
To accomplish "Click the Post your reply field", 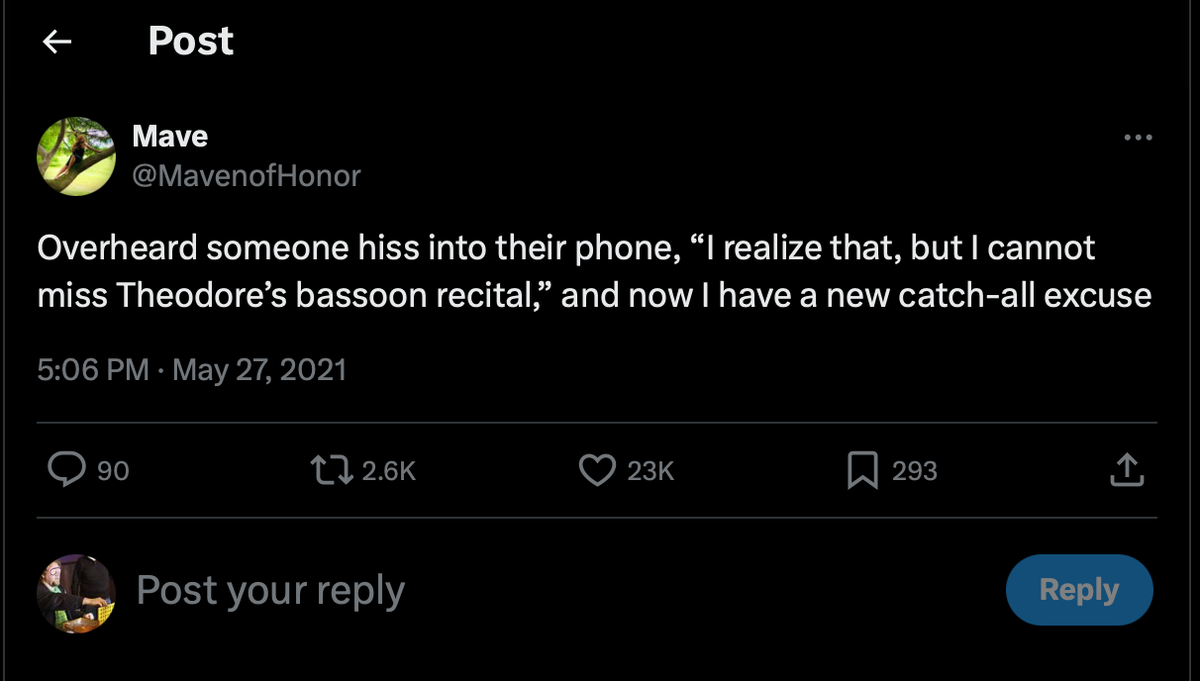I will click(x=270, y=590).
